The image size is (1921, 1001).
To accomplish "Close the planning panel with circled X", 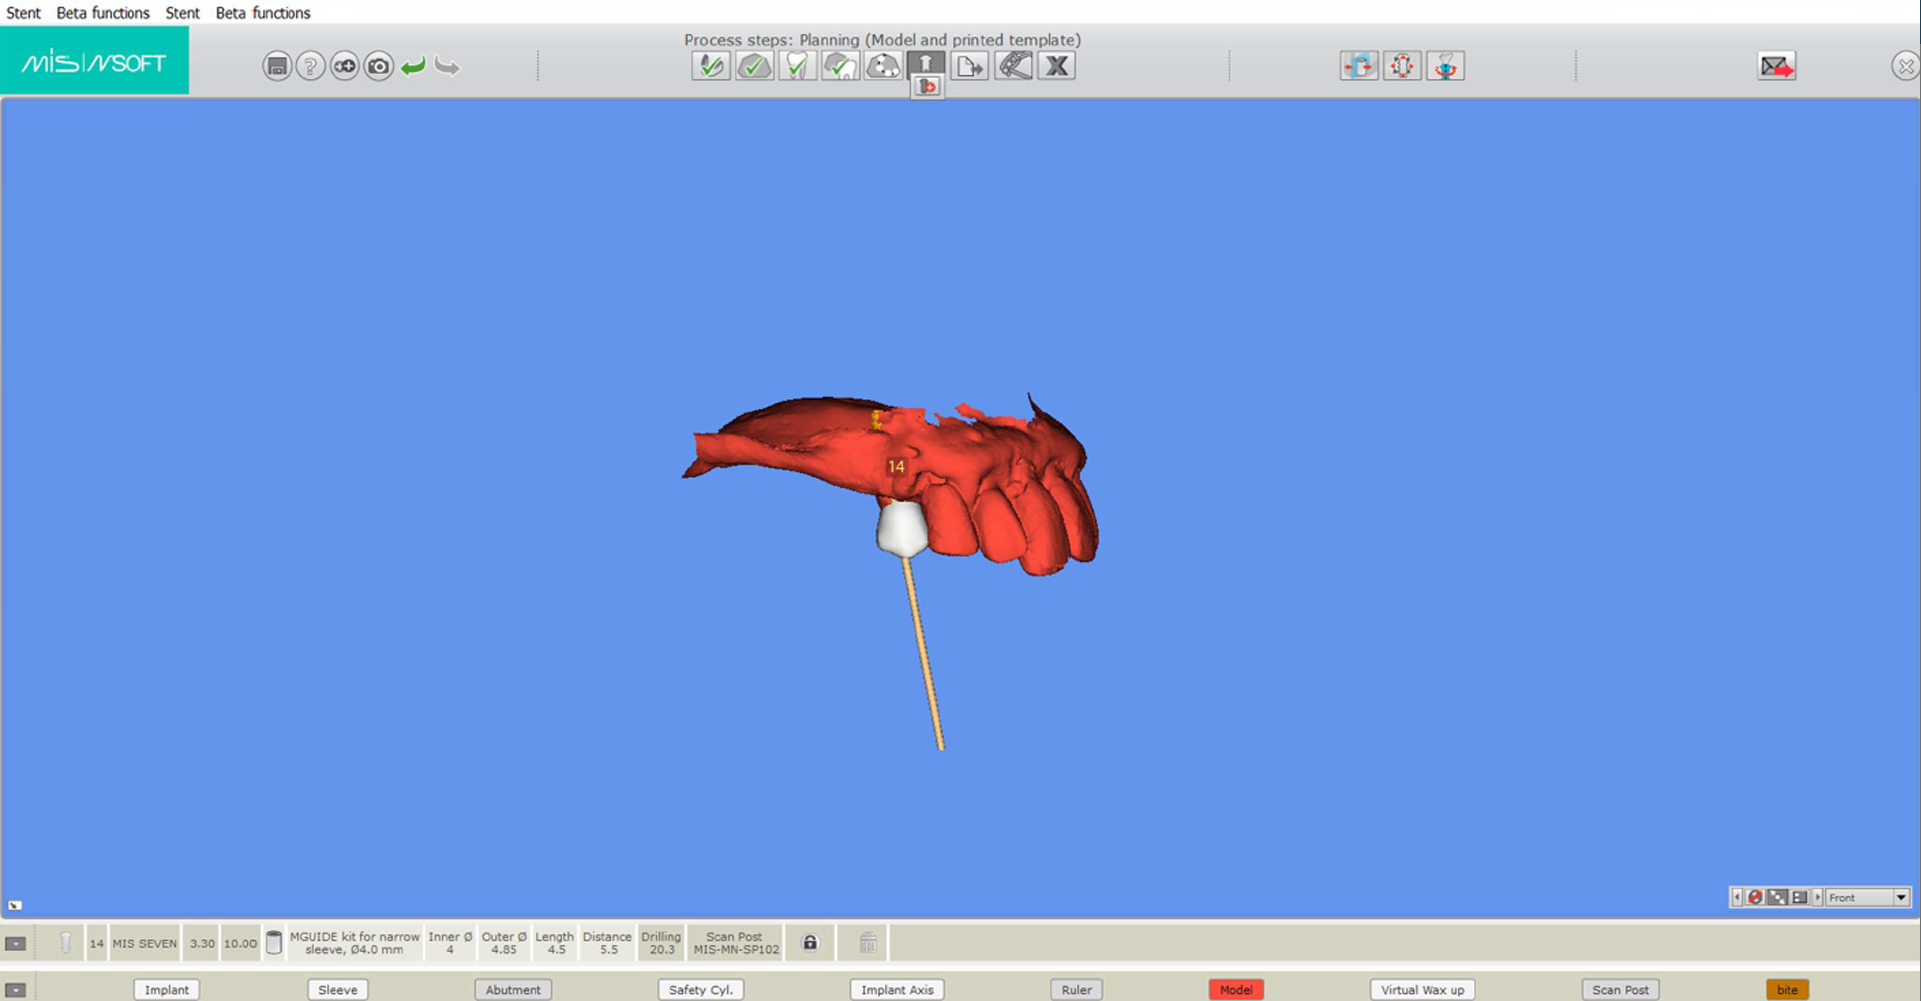I will pos(1906,67).
